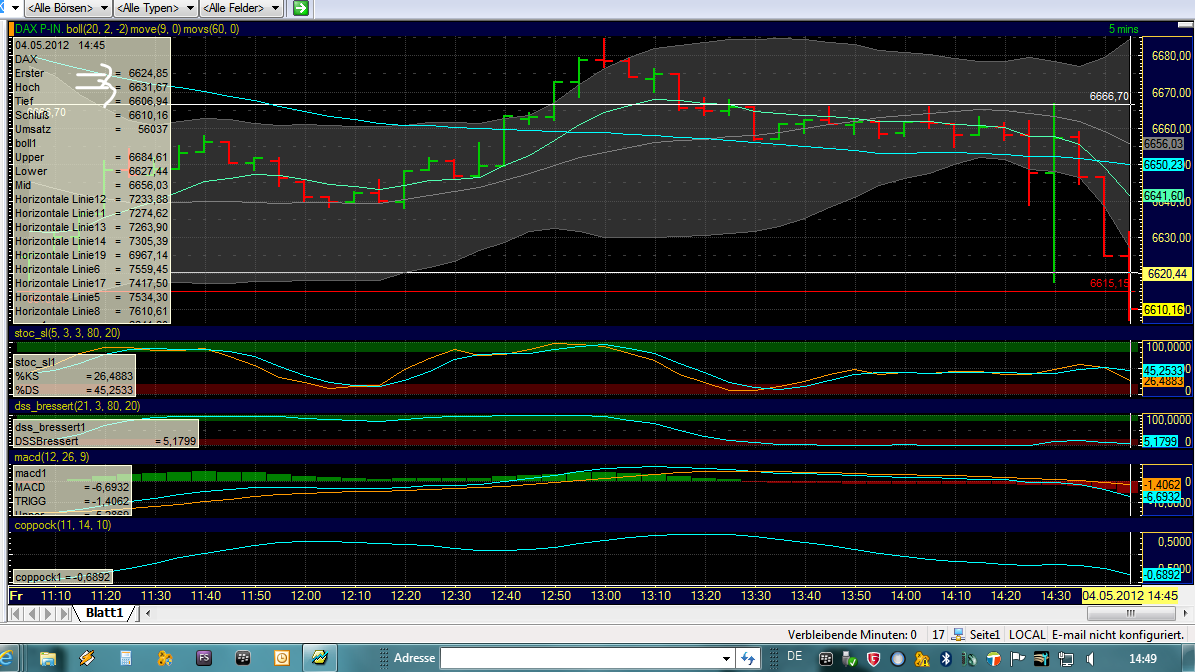Open the calculator icon in the taskbar
Viewport: 1195px width, 672px height.
click(x=125, y=657)
